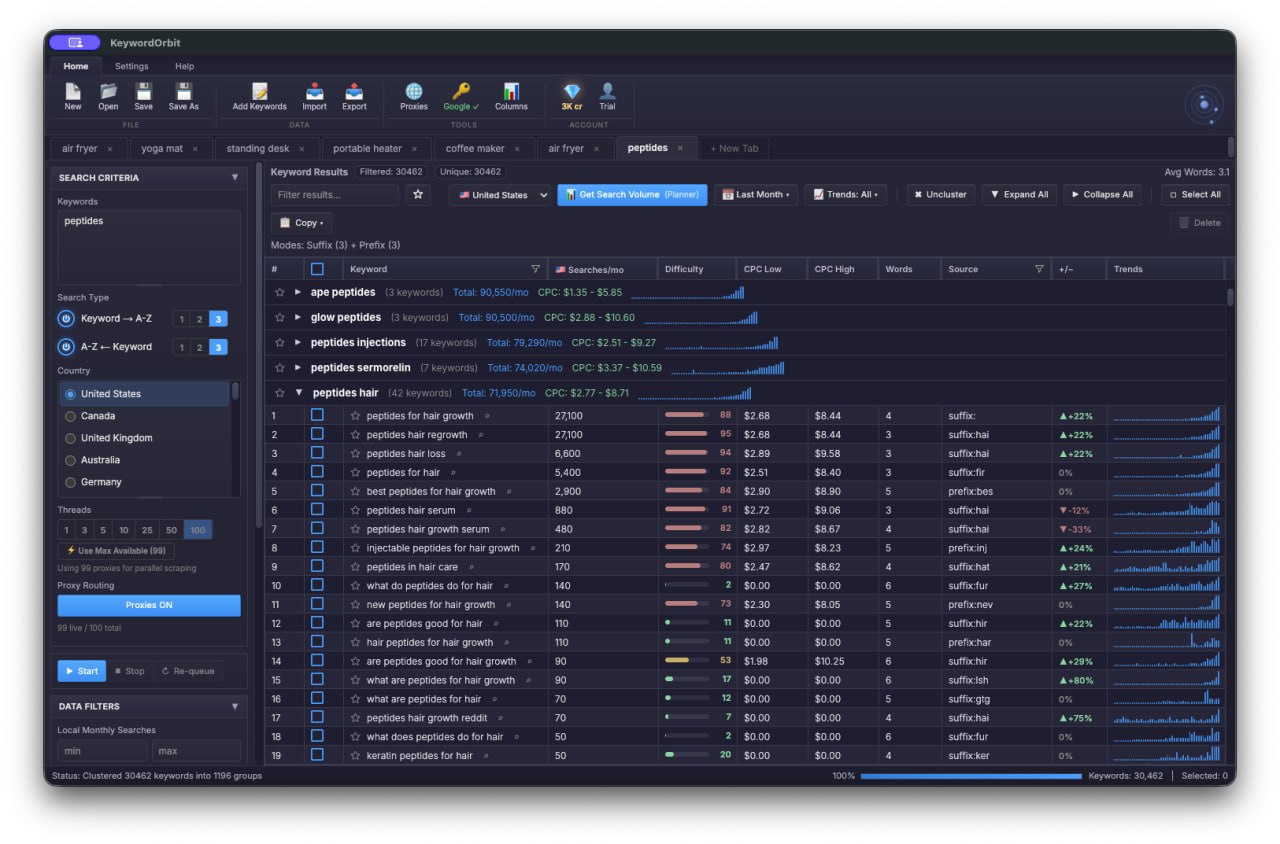Open a project with the Open icon
This screenshot has width=1280, height=844.
click(x=108, y=91)
